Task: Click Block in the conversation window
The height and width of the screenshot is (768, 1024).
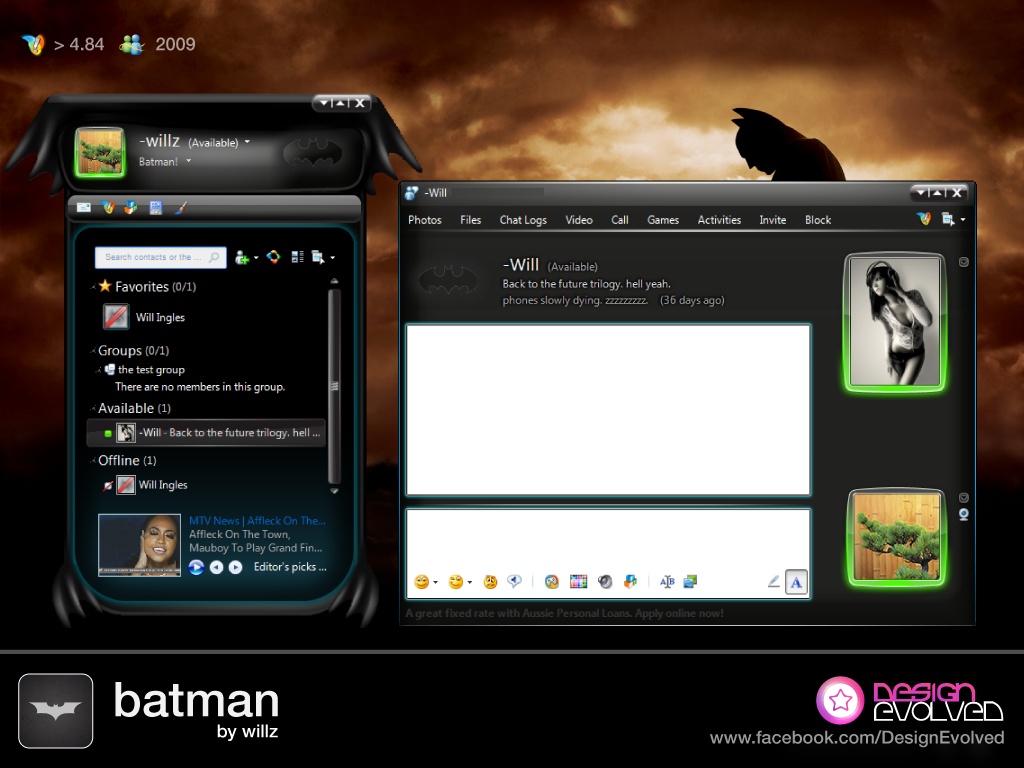Action: (818, 220)
